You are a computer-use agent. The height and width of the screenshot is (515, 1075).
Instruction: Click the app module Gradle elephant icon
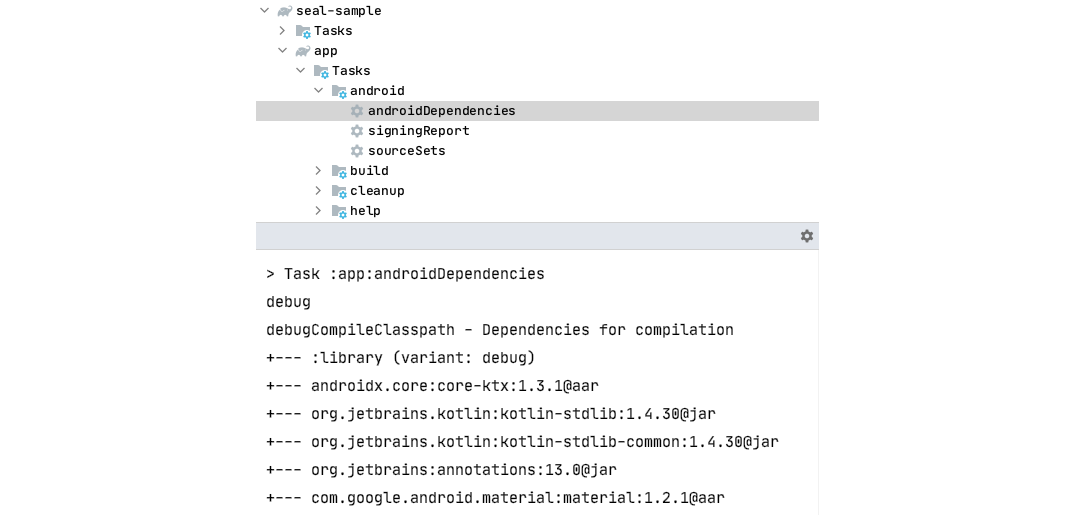point(302,51)
